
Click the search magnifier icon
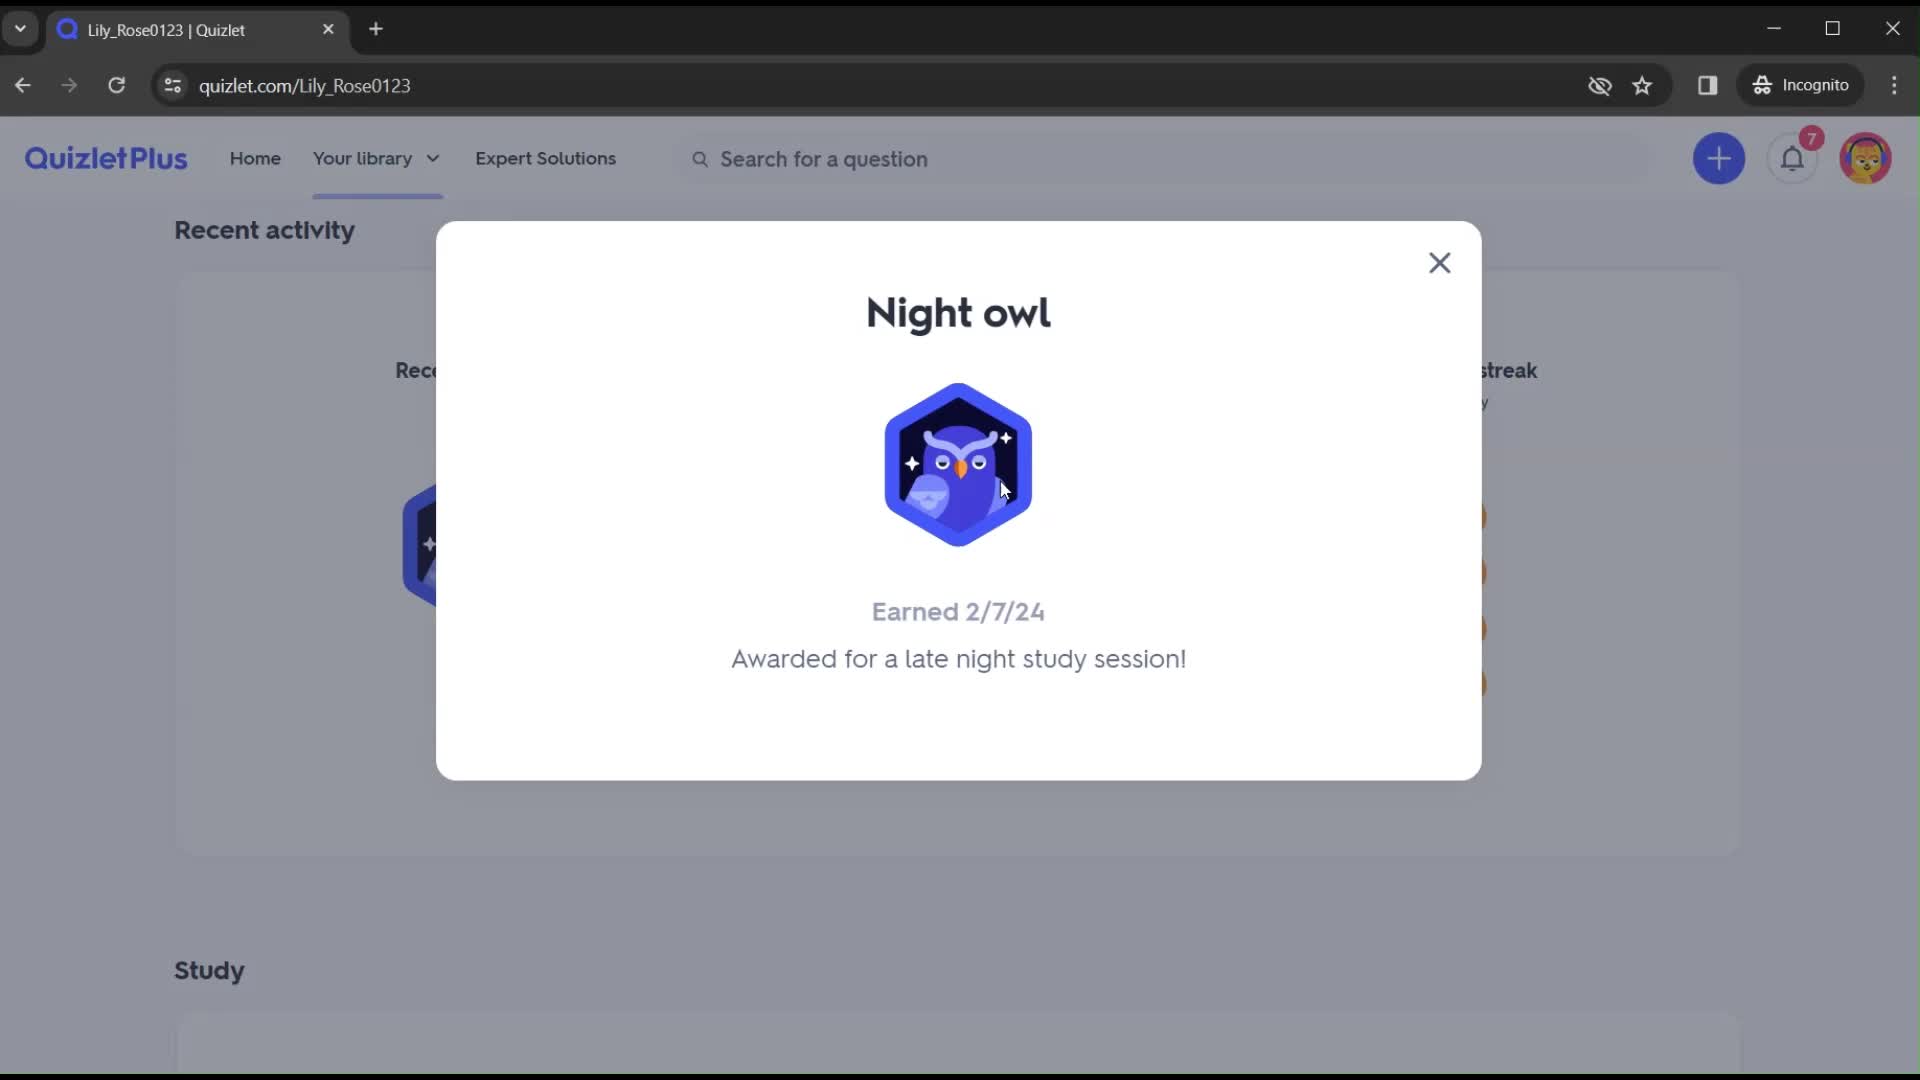pos(700,160)
